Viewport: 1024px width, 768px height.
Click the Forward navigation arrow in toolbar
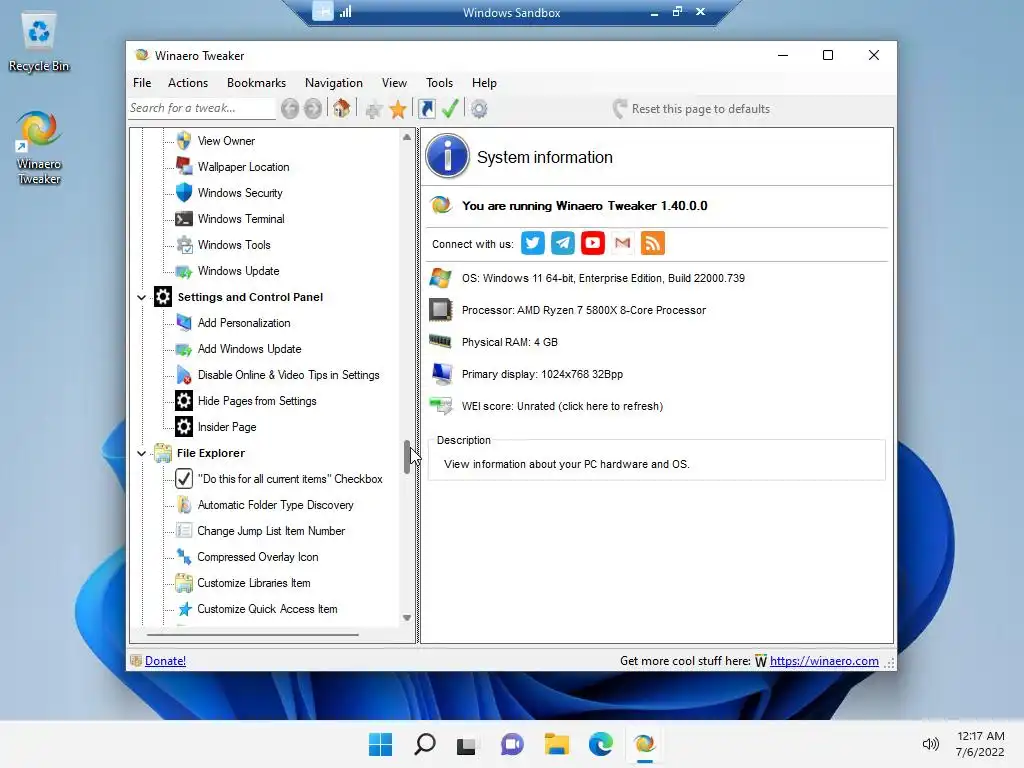313,109
